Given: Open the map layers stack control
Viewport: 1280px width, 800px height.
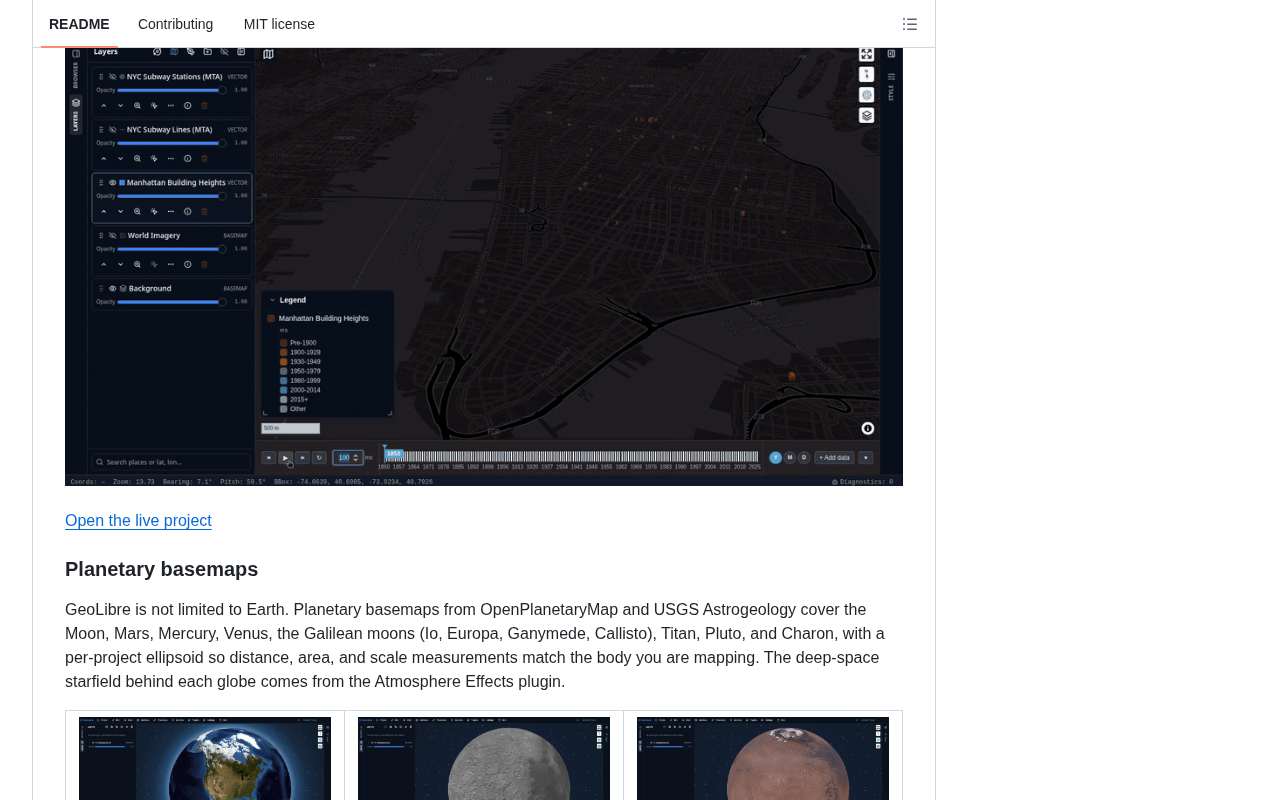Looking at the screenshot, I should point(867,115).
